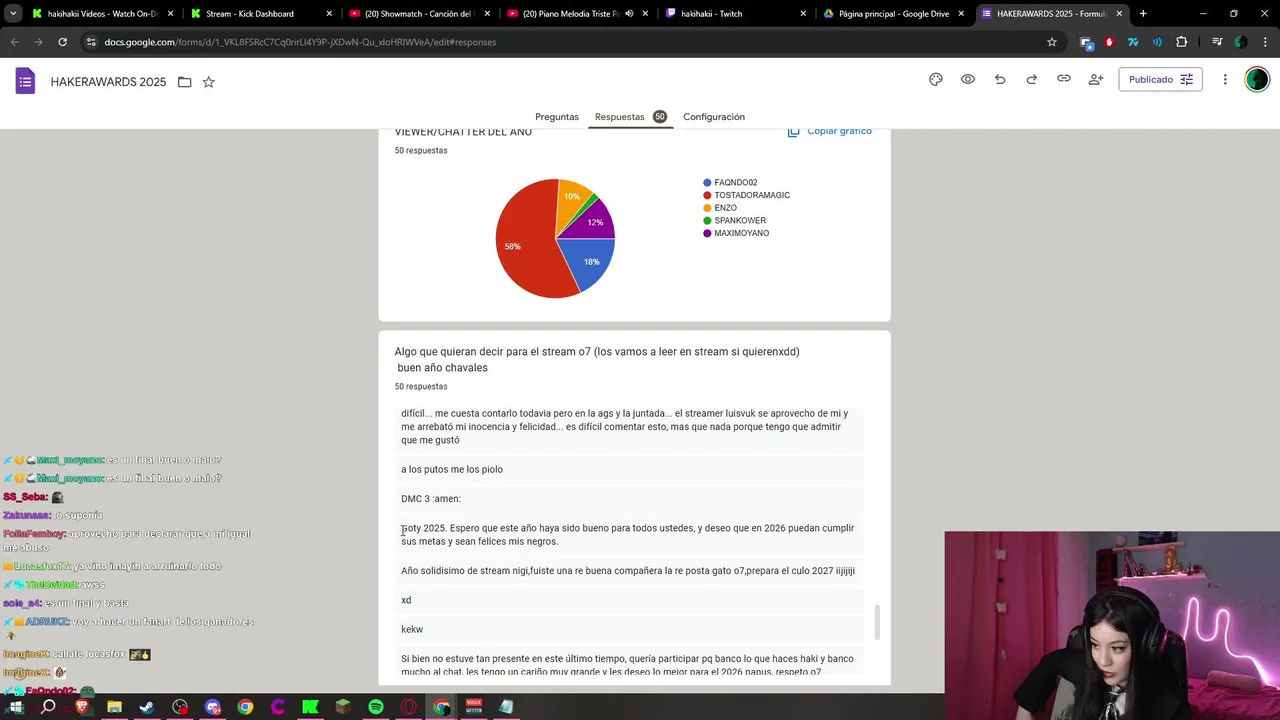This screenshot has height=720, width=1280.
Task: Open Chrome media controls icon
Action: pyautogui.click(x=1217, y=42)
